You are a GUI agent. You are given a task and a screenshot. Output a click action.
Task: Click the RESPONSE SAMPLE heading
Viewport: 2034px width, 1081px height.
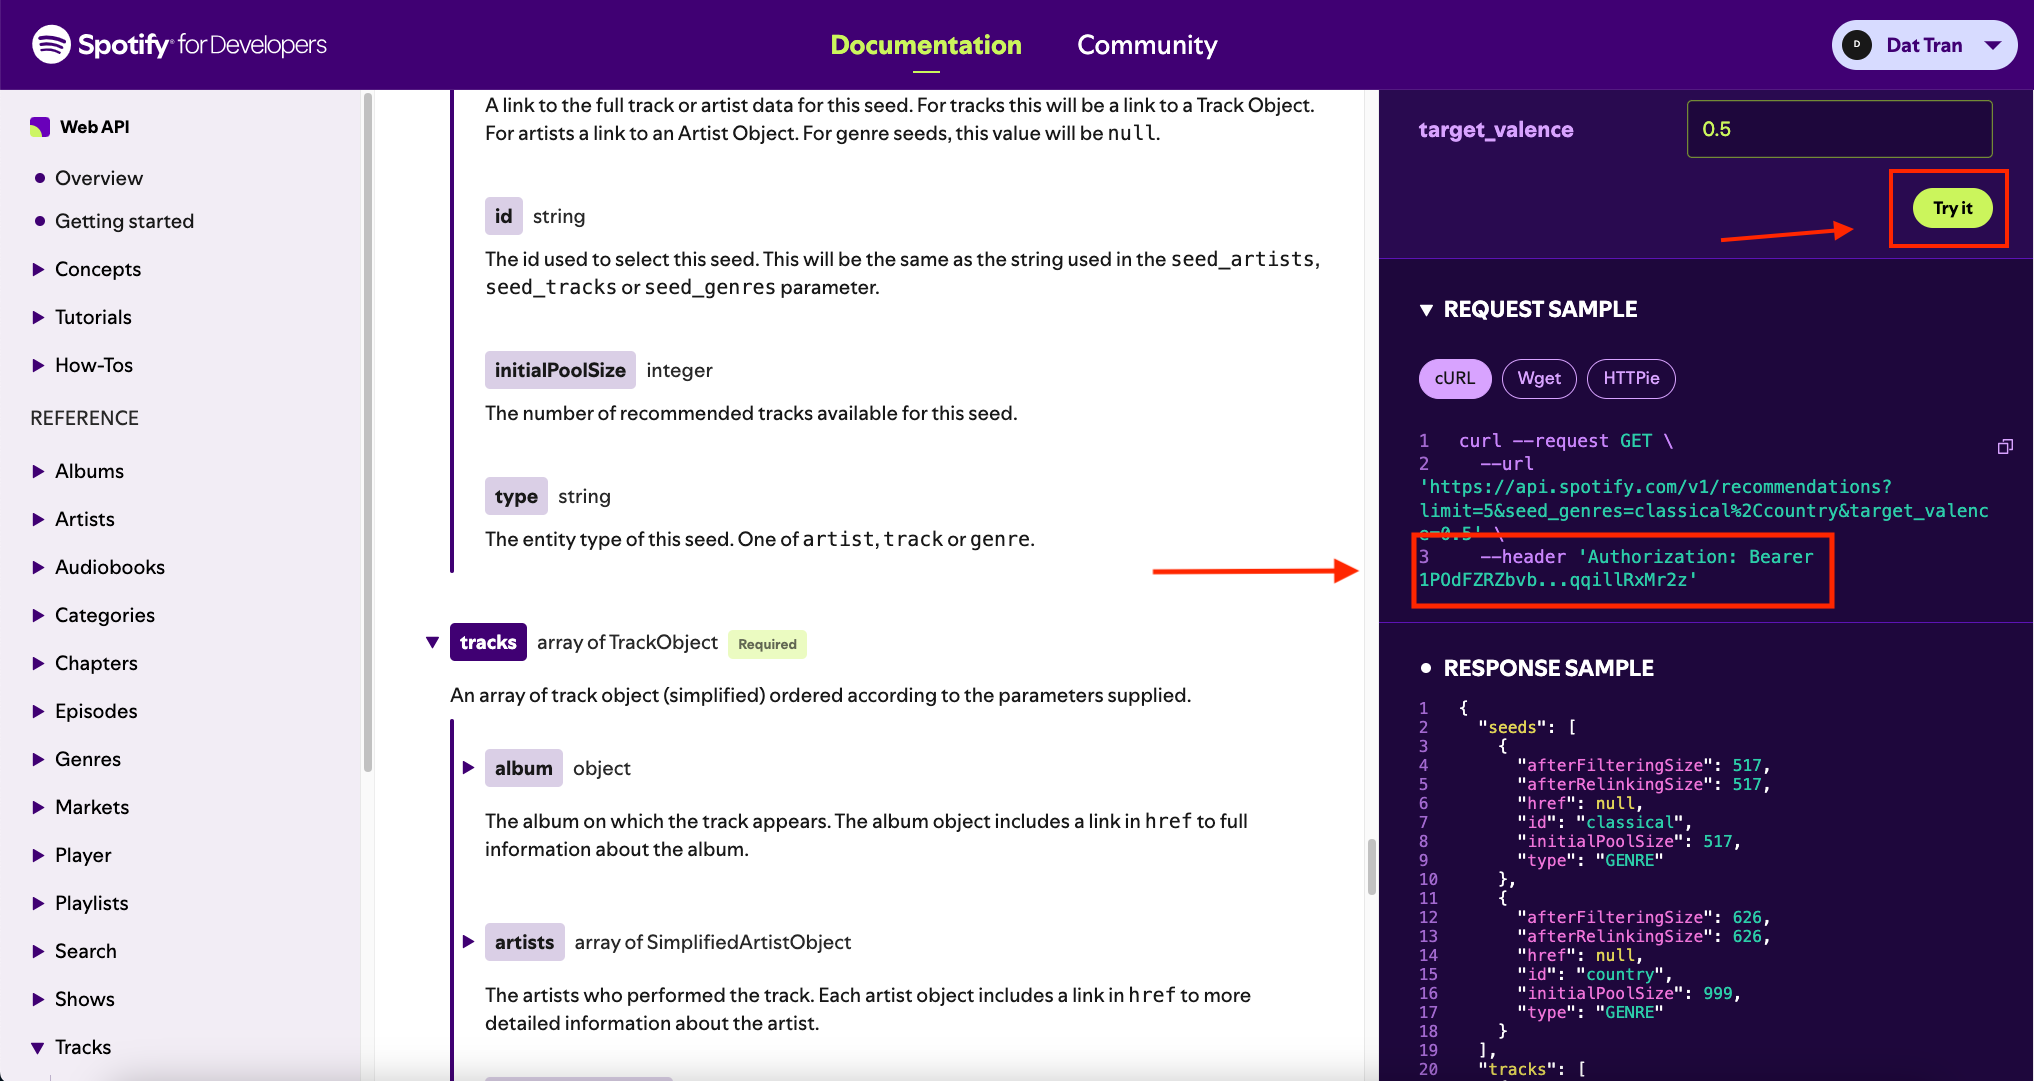coord(1548,668)
